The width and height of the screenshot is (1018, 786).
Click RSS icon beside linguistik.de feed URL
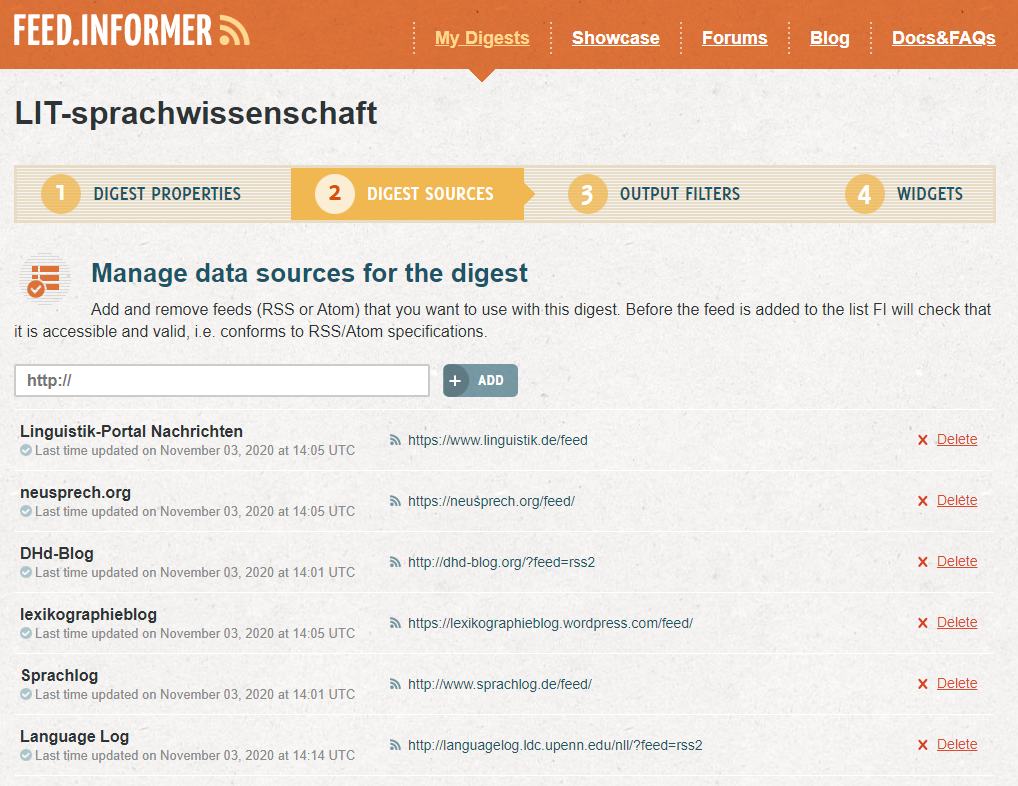point(395,440)
